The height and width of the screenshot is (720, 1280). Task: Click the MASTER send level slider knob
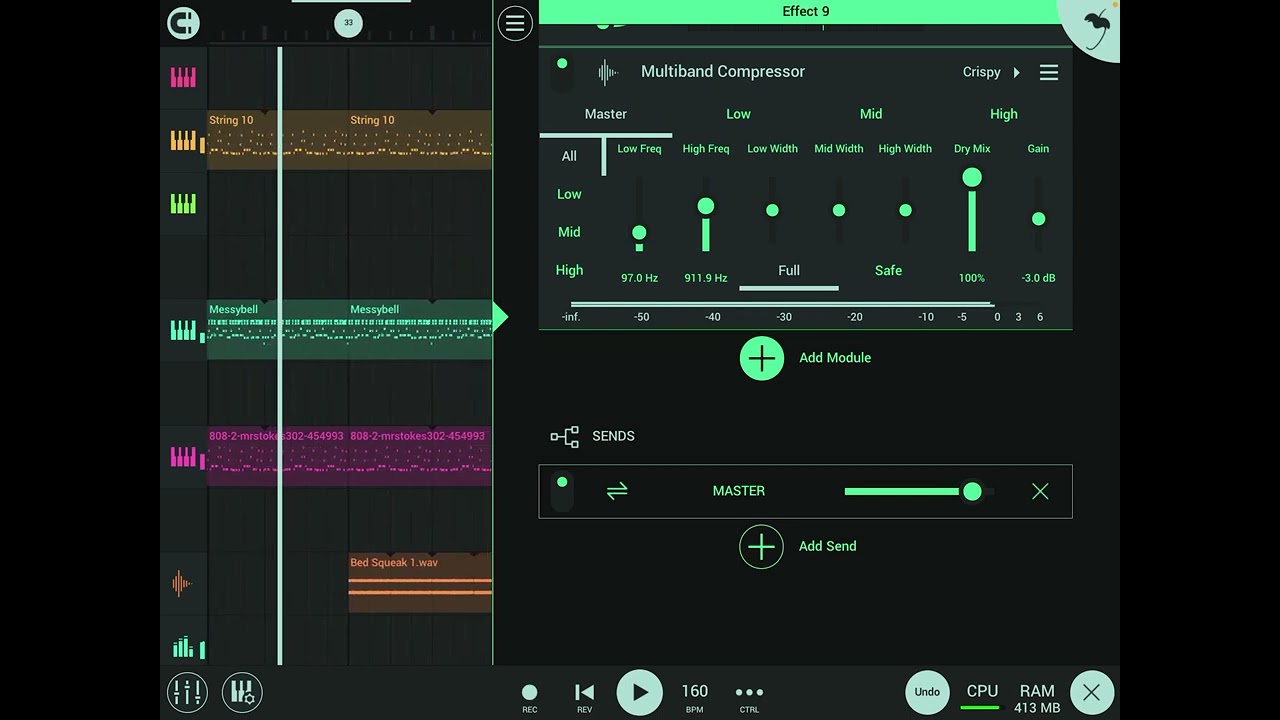[972, 492]
